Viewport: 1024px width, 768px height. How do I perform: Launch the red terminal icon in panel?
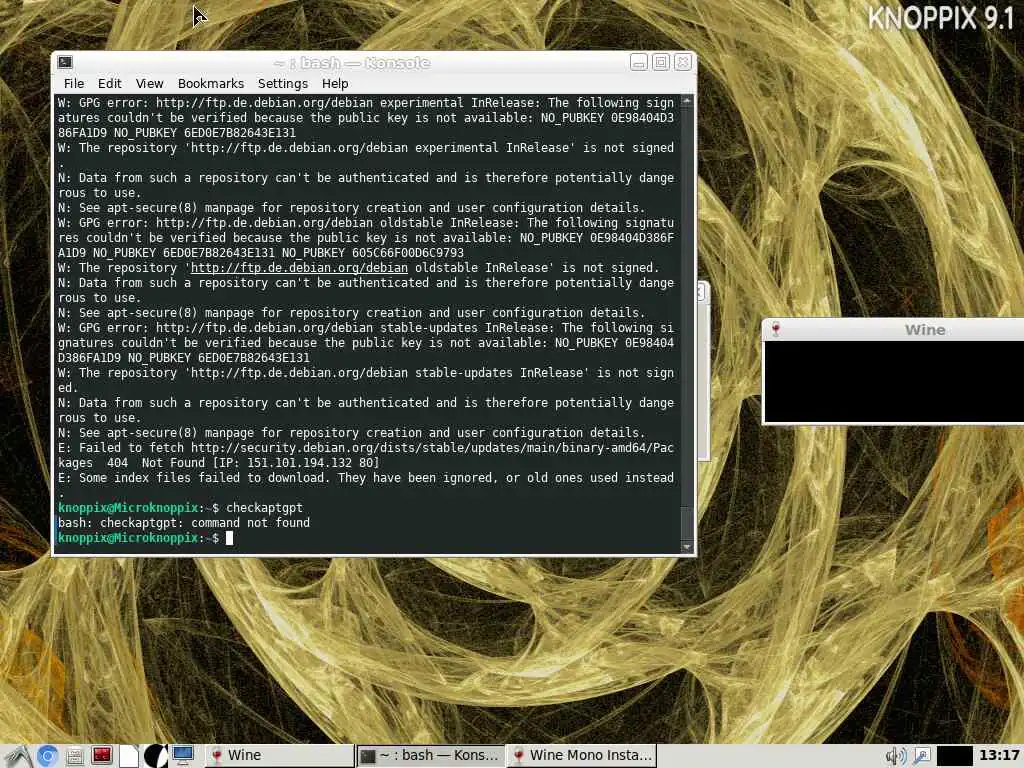(101, 756)
